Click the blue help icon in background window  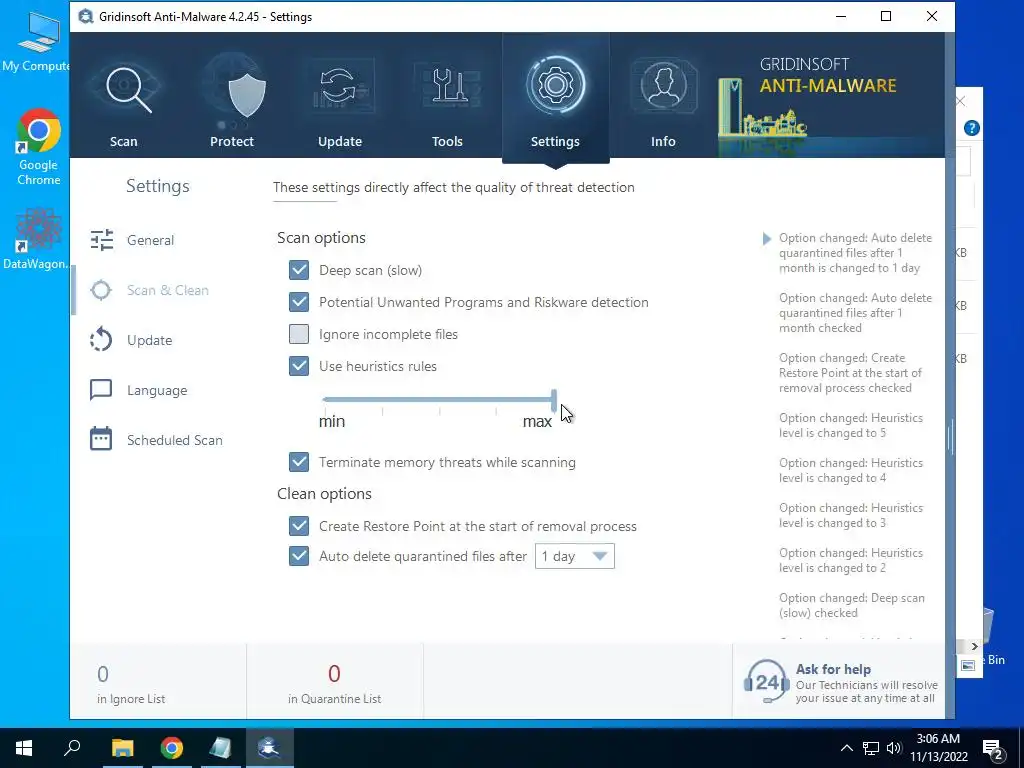point(972,128)
